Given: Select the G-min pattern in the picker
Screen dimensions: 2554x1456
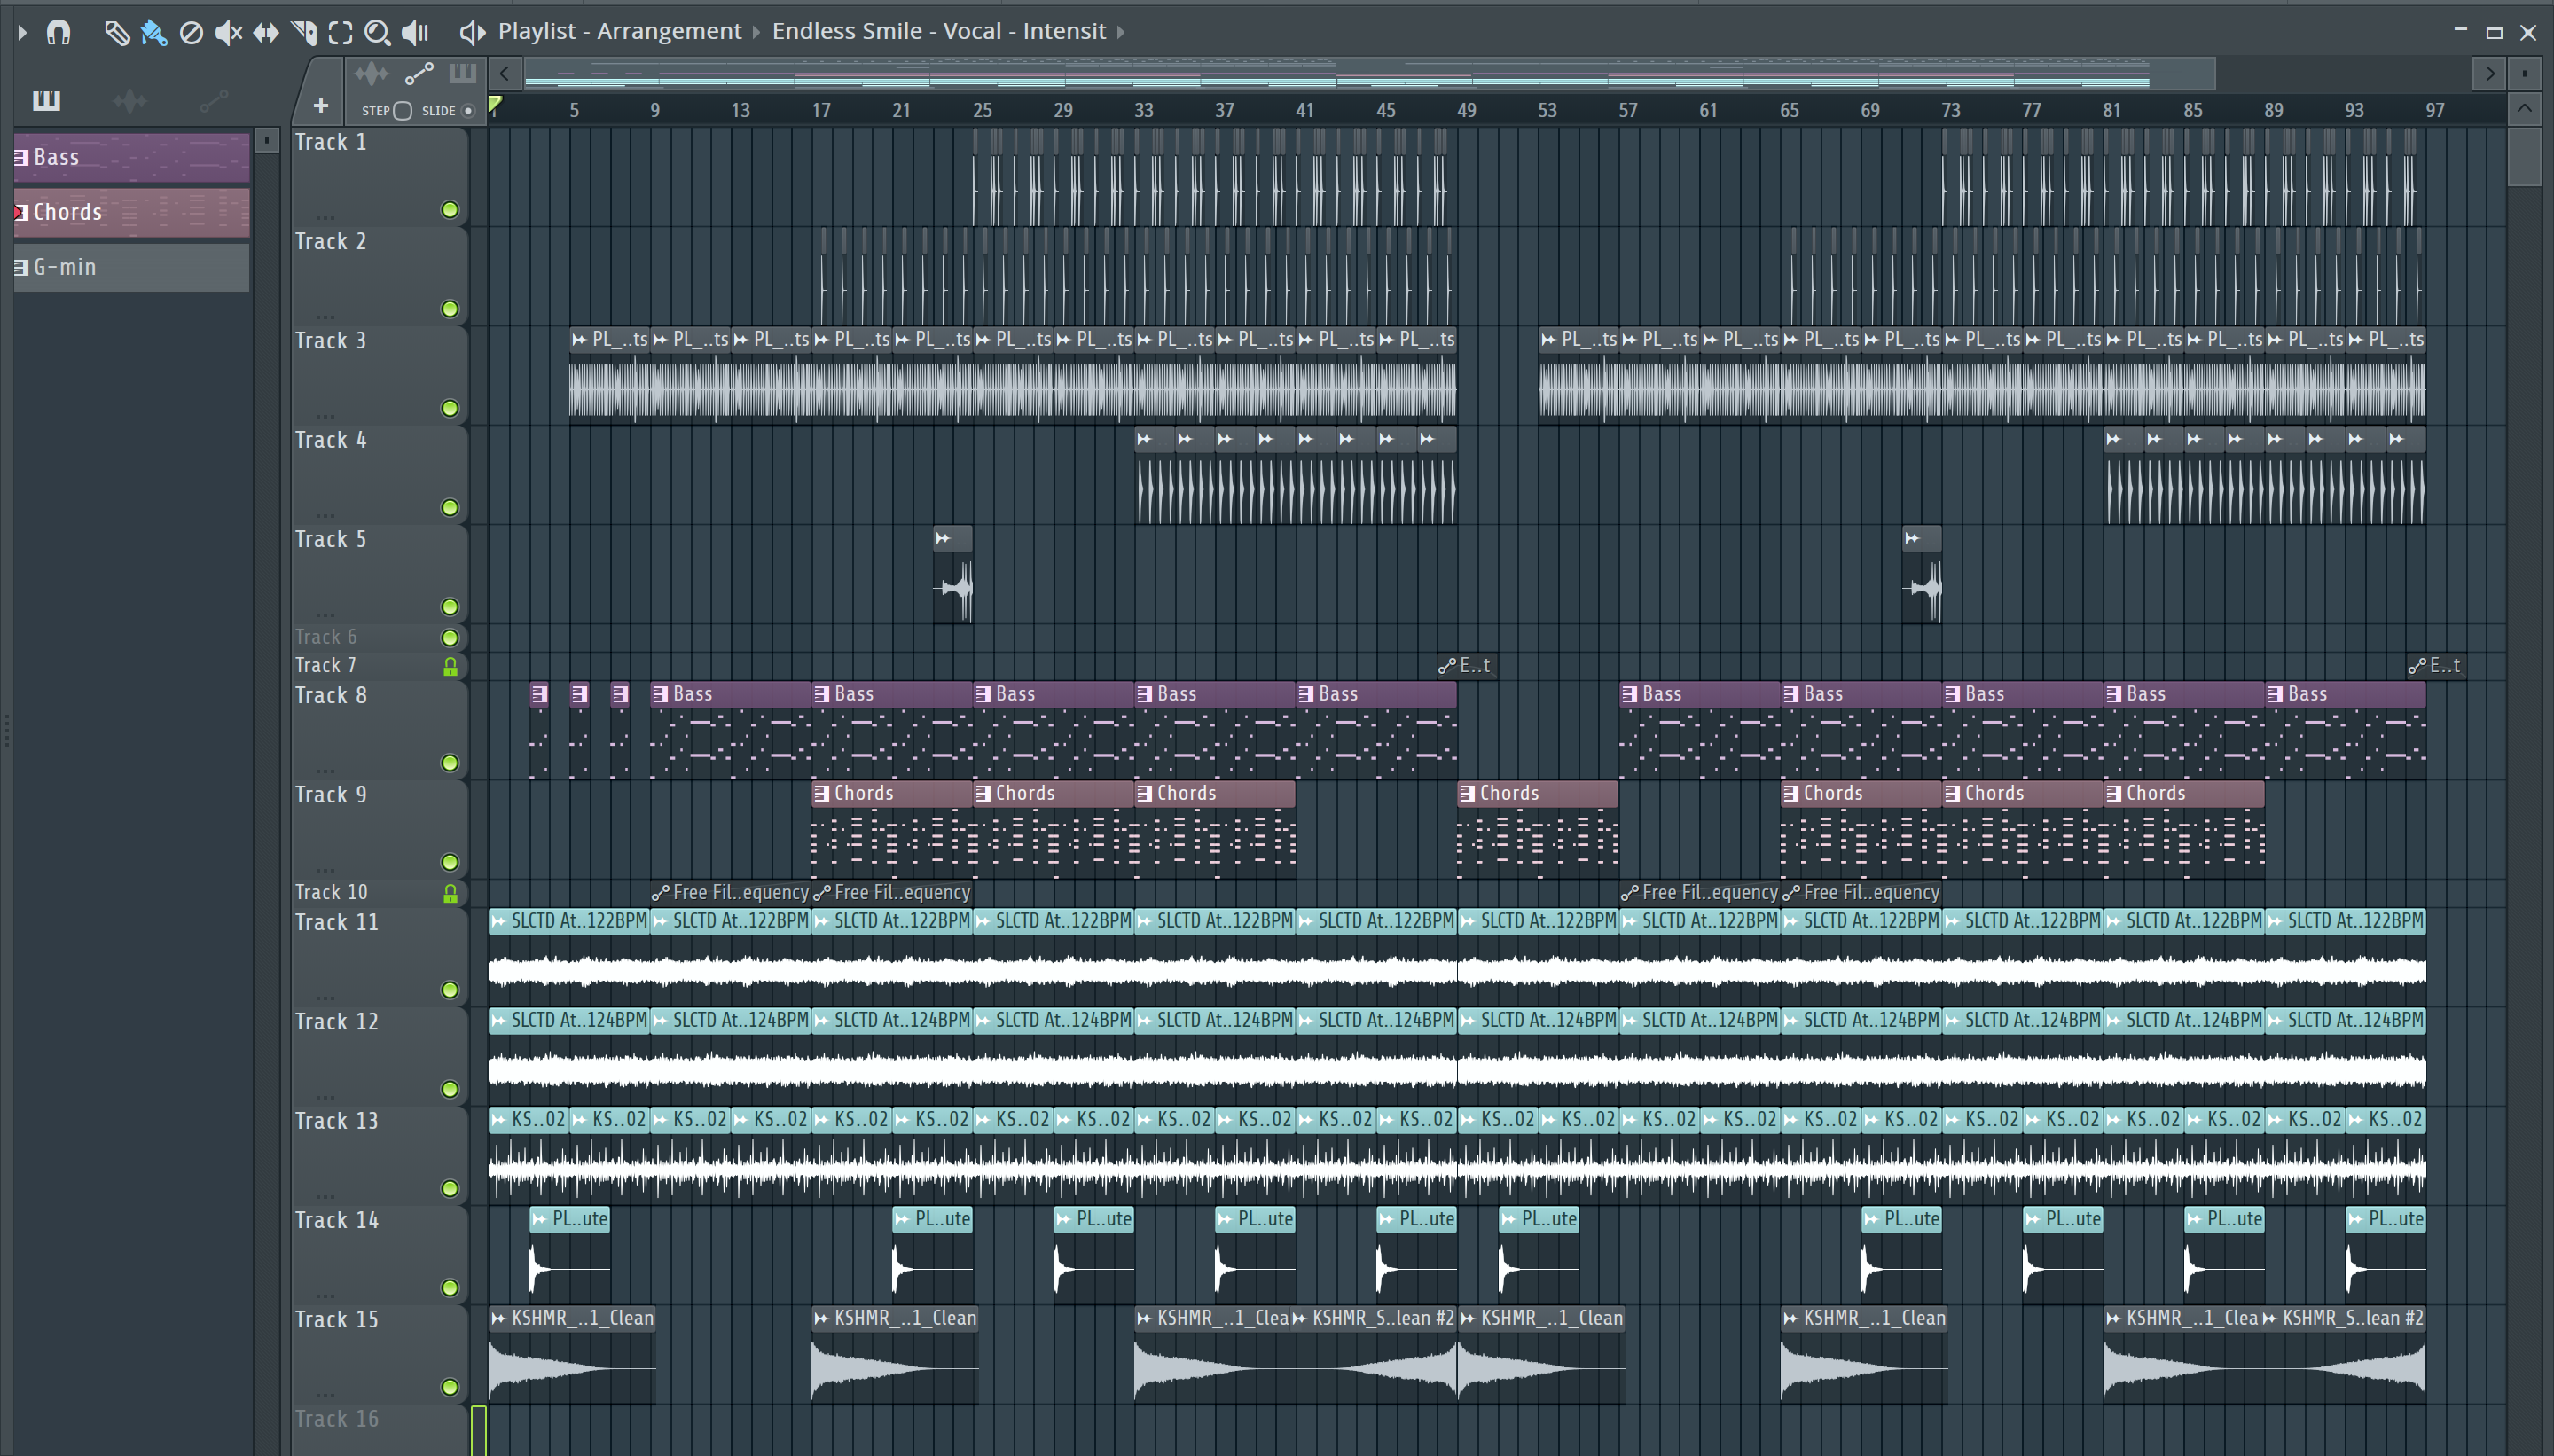Looking at the screenshot, I should [x=131, y=267].
